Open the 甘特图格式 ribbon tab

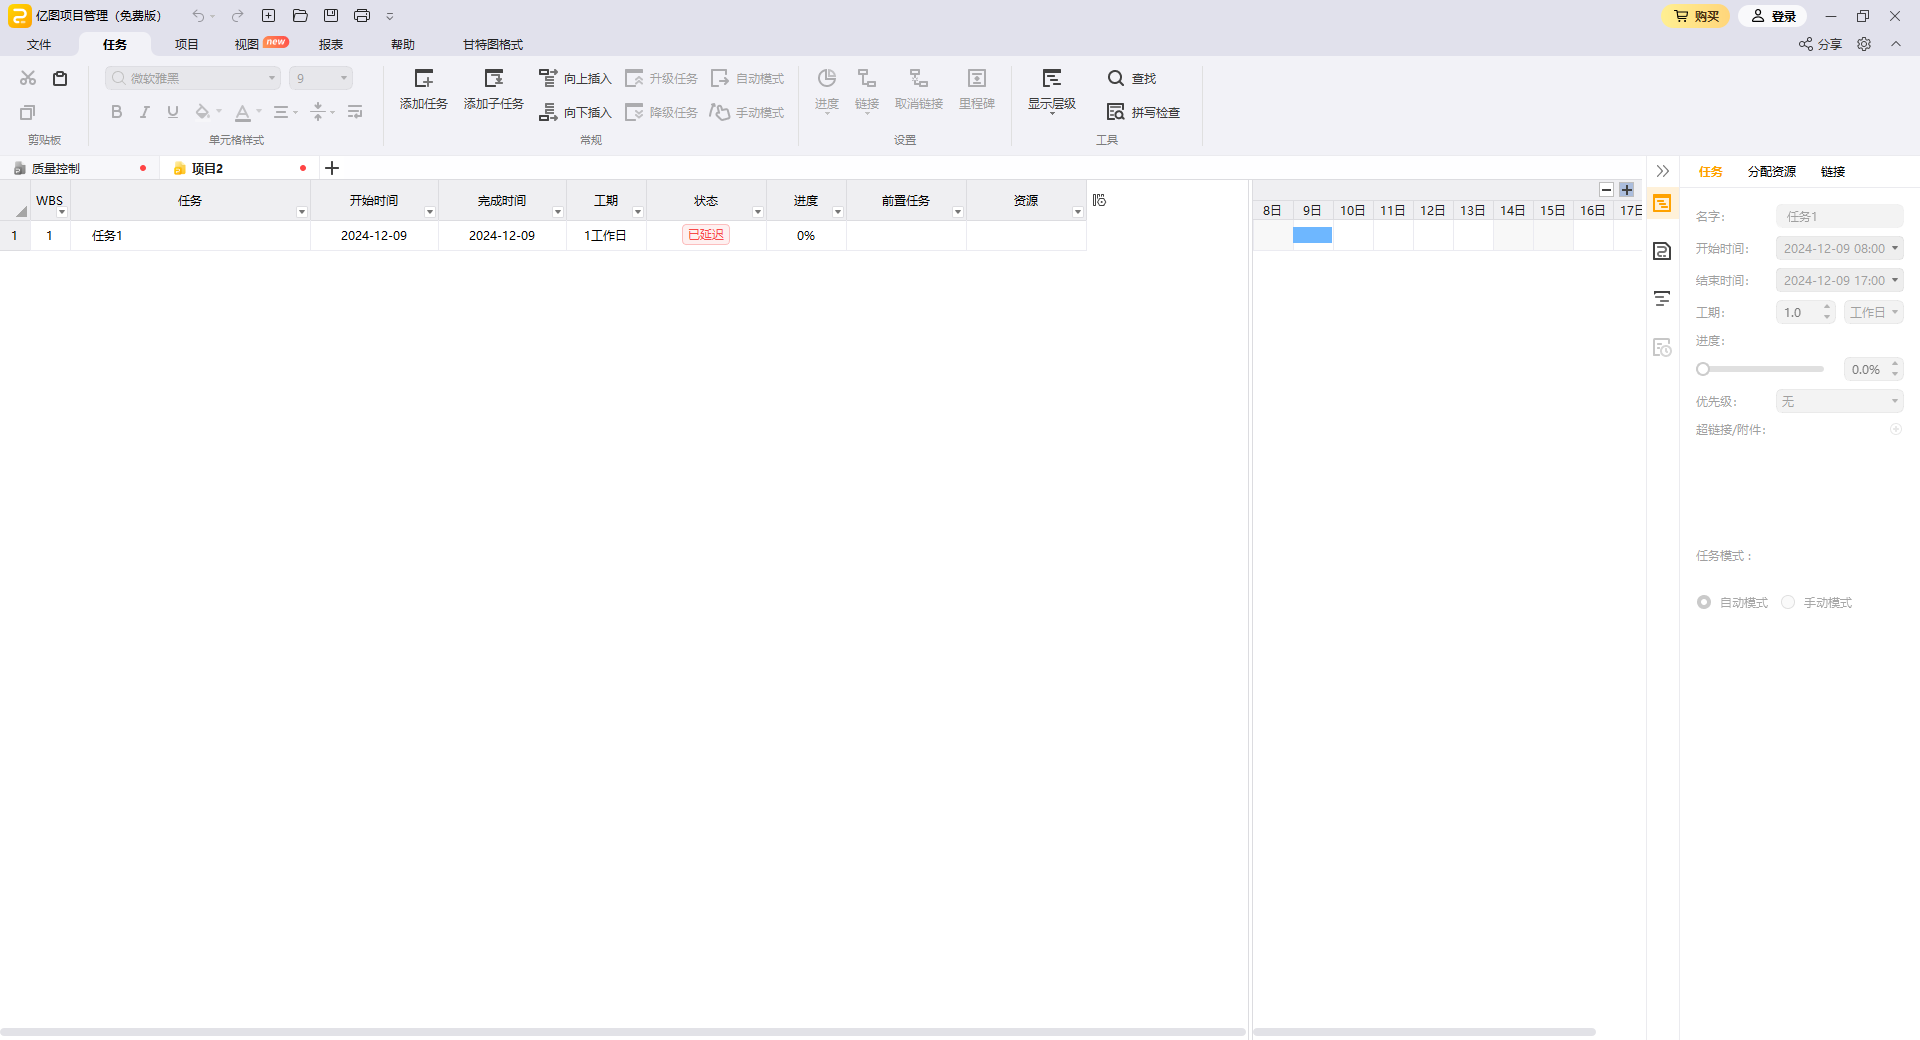493,44
